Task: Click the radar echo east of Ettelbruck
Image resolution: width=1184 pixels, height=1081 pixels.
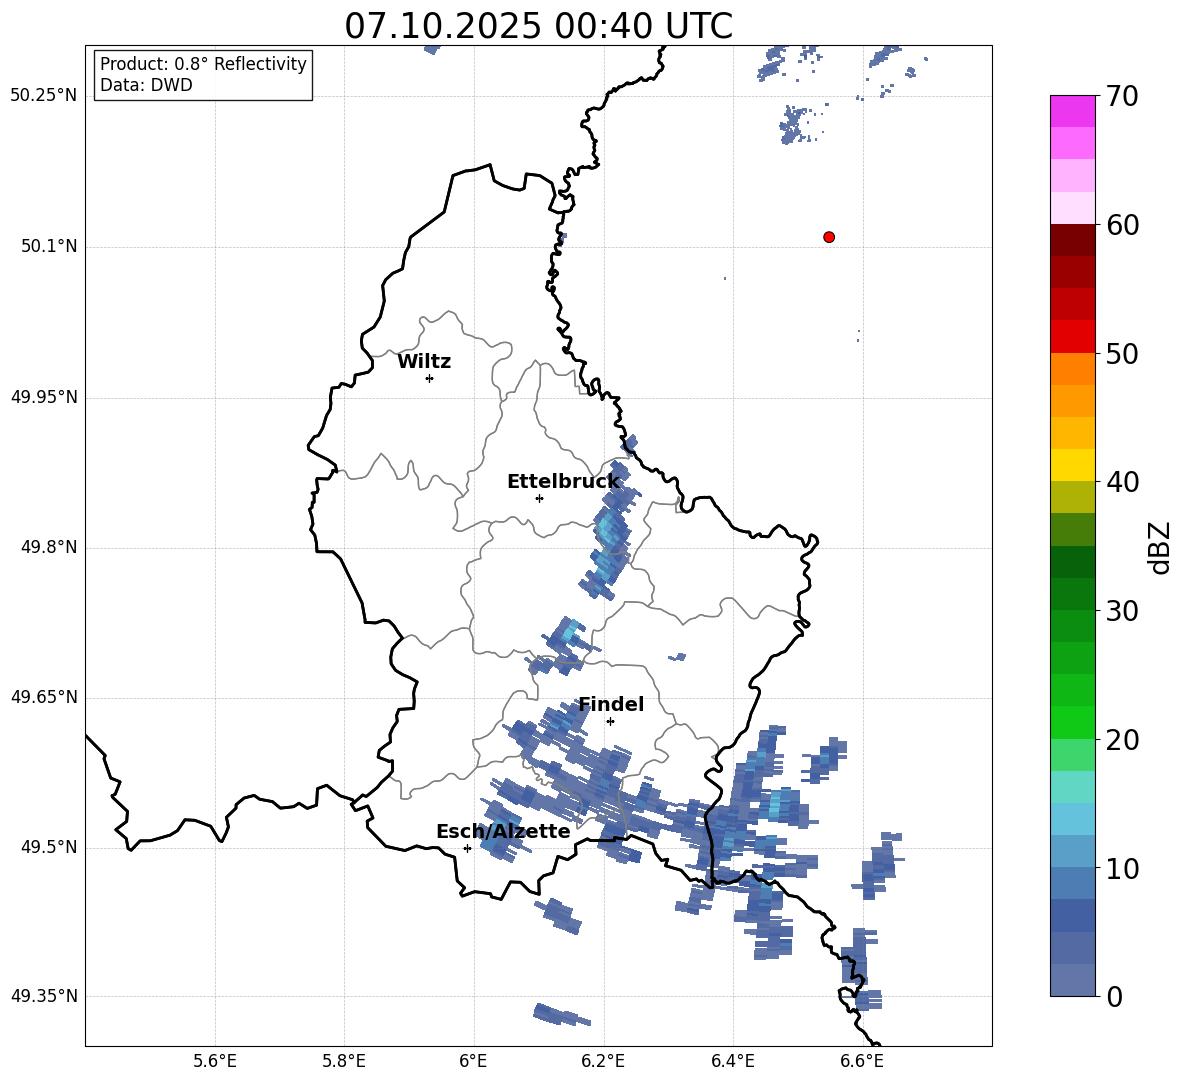Action: coord(609,532)
